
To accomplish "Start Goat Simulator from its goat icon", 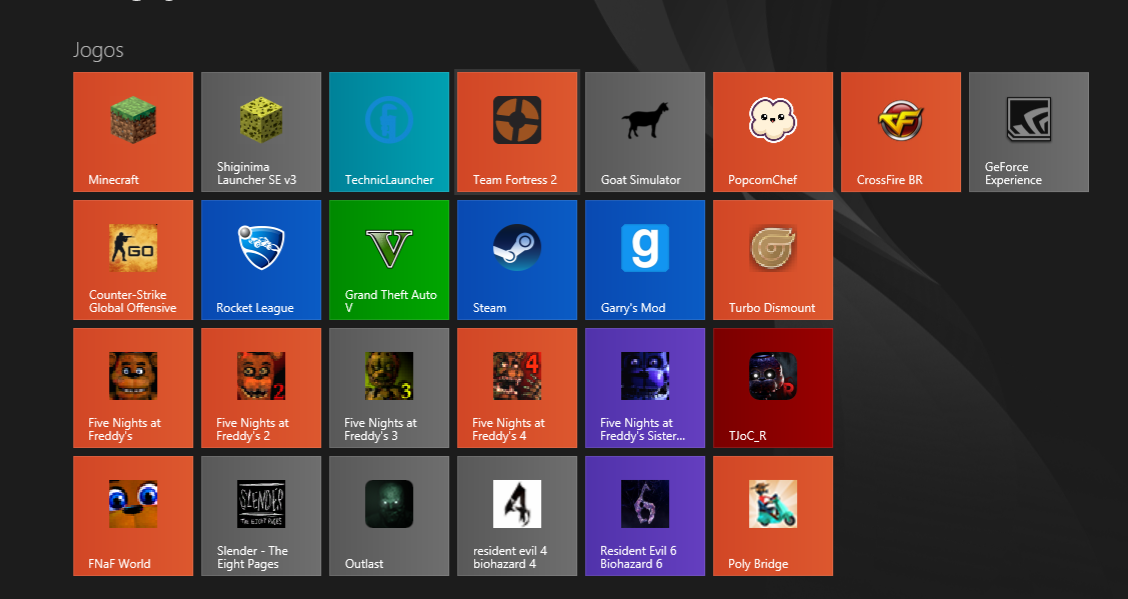I will coord(645,132).
